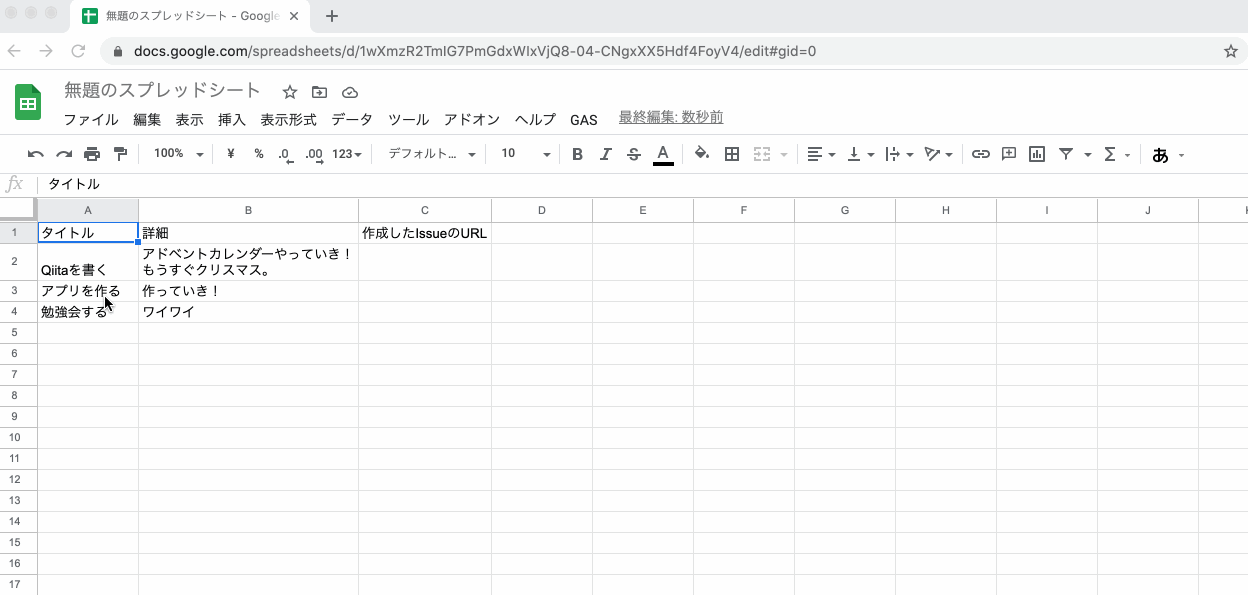Image resolution: width=1248 pixels, height=595 pixels.
Task: Open the borders grid icon
Action: (732, 154)
